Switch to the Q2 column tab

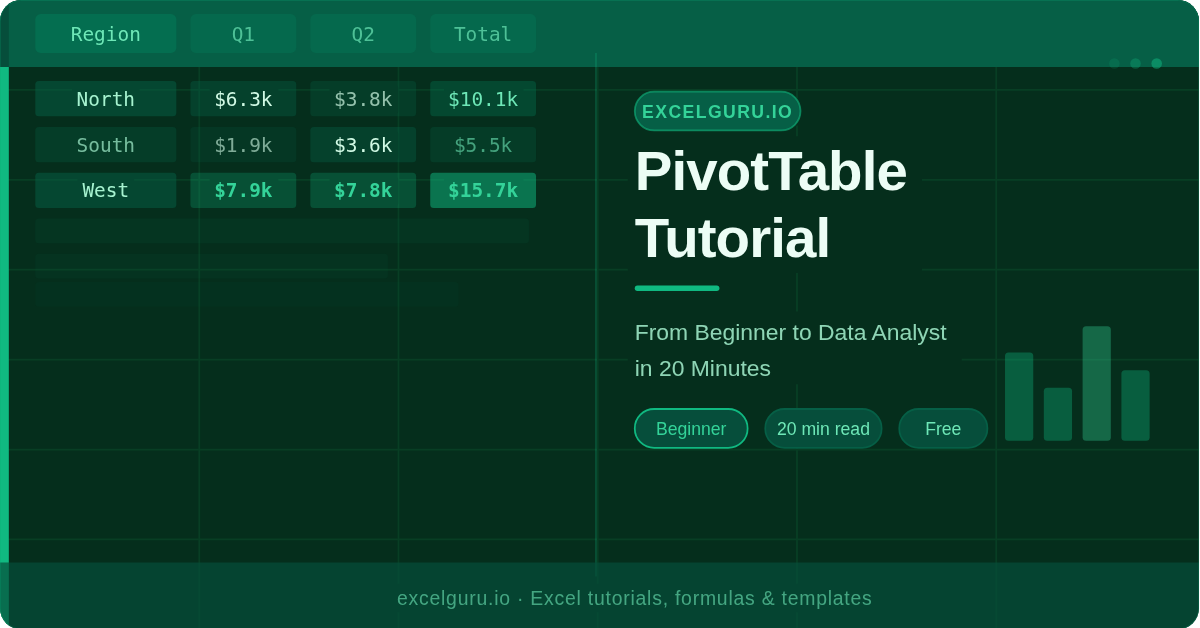pos(363,33)
